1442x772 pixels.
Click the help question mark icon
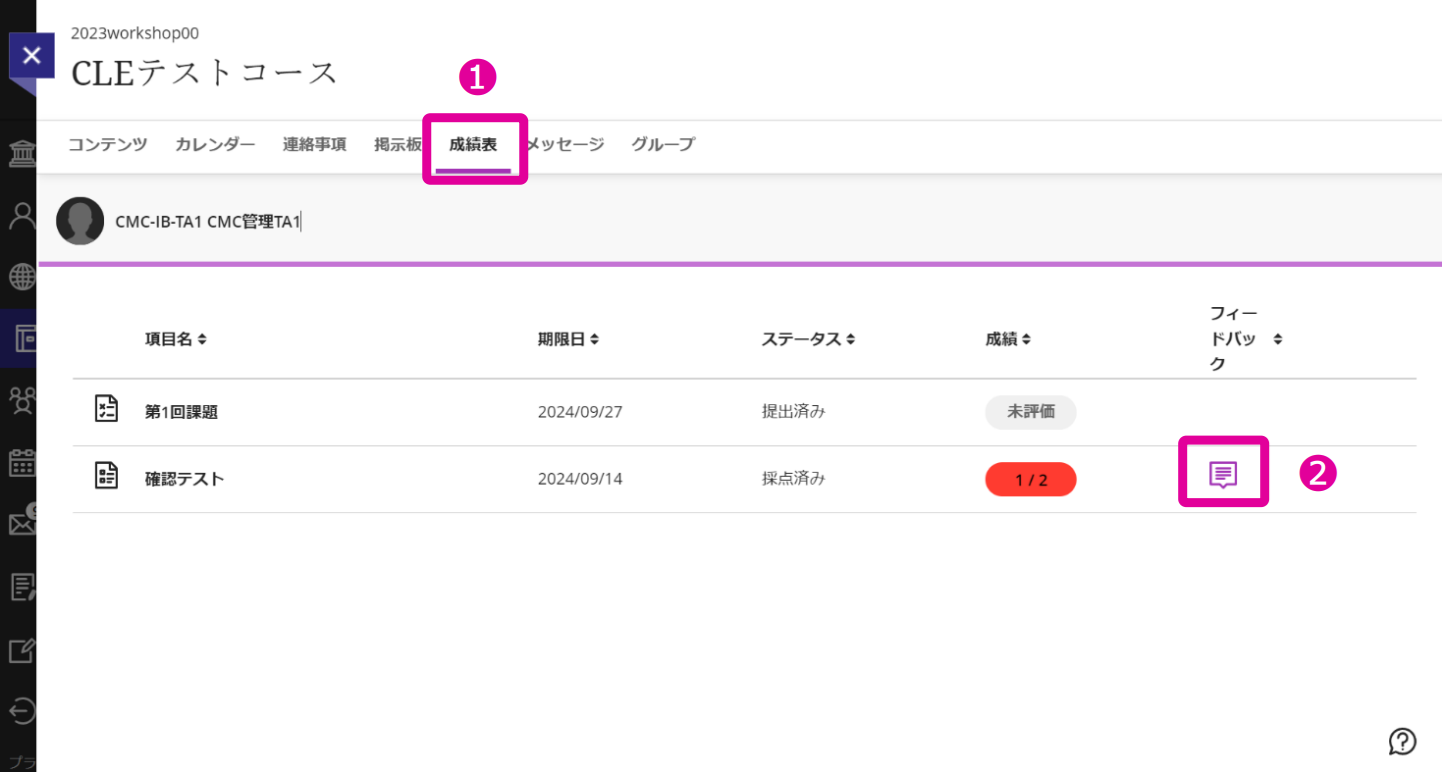point(1402,741)
